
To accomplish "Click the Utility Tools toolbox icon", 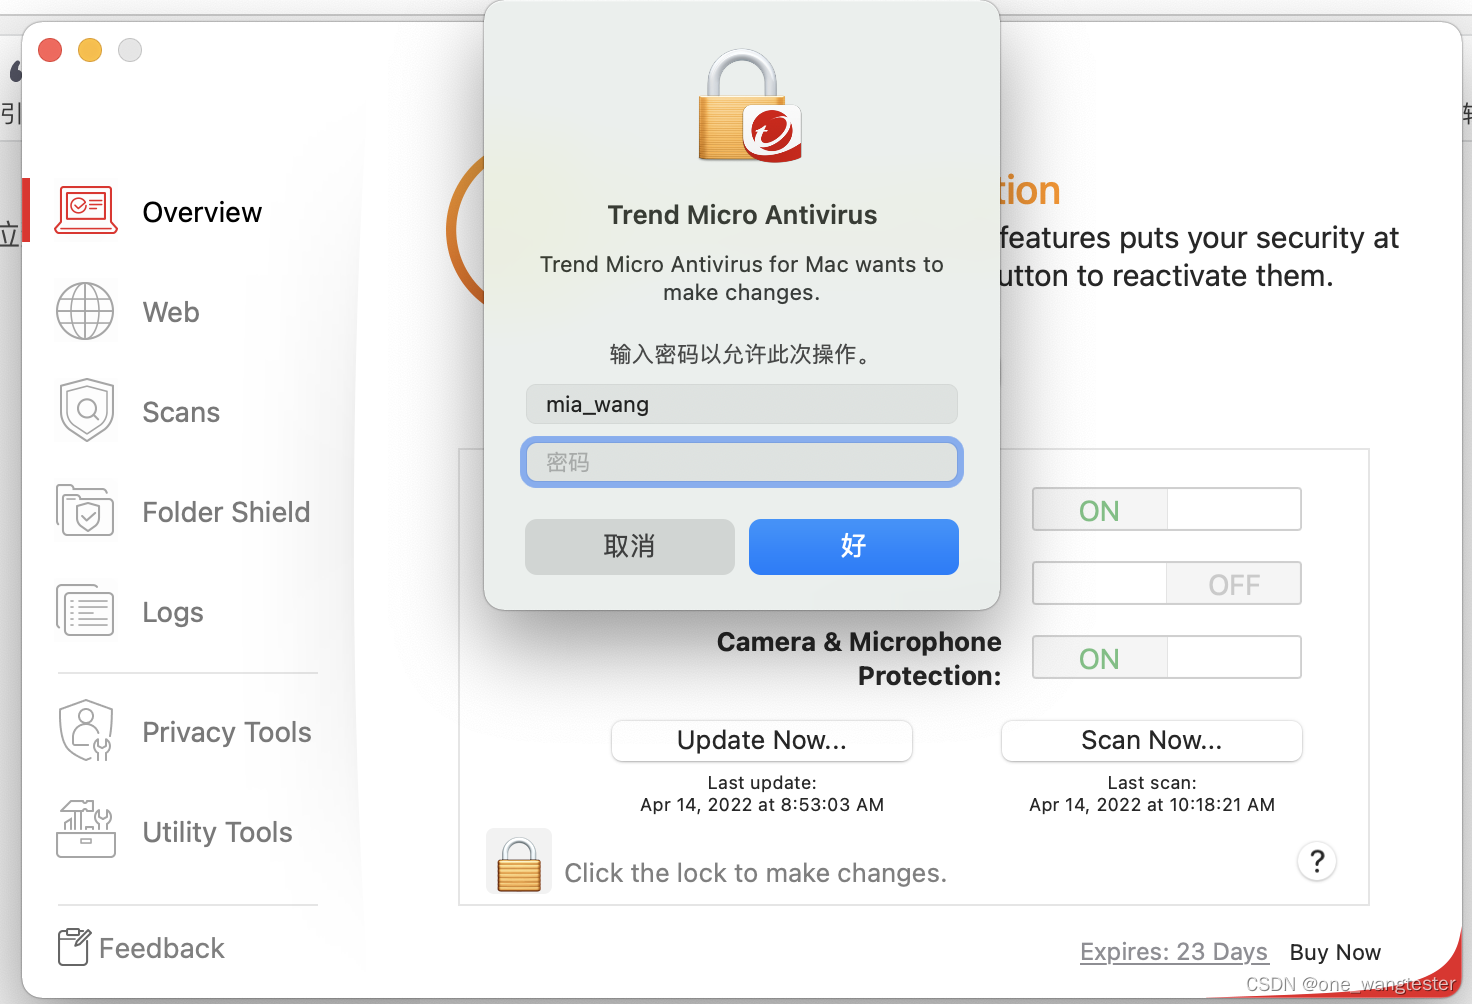I will 86,829.
